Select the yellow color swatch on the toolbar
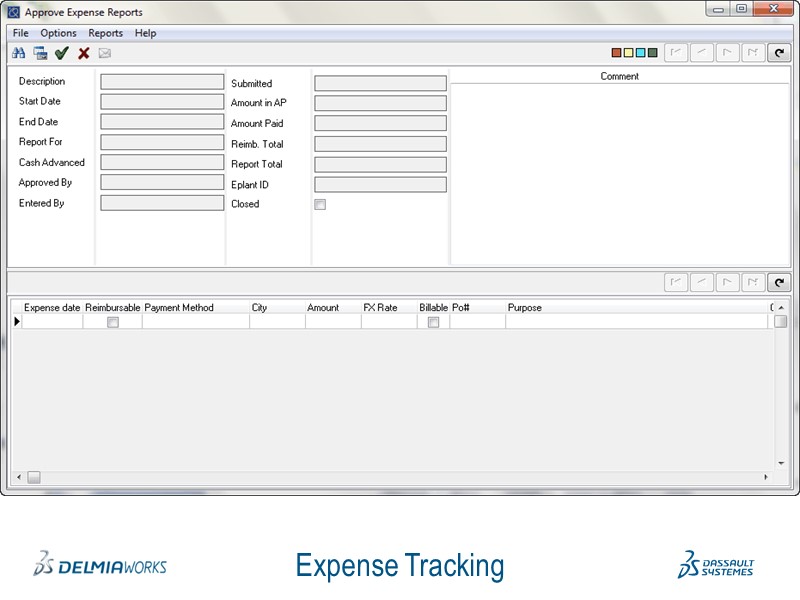The image size is (800, 600). click(x=627, y=53)
